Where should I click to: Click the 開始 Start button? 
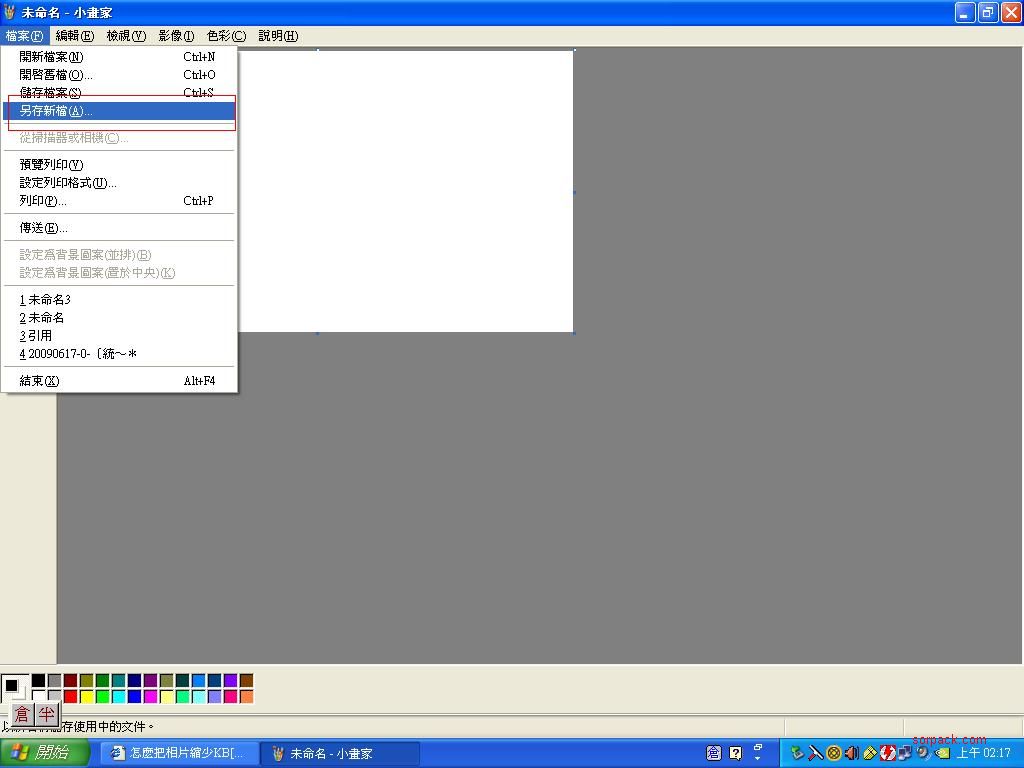pos(45,753)
